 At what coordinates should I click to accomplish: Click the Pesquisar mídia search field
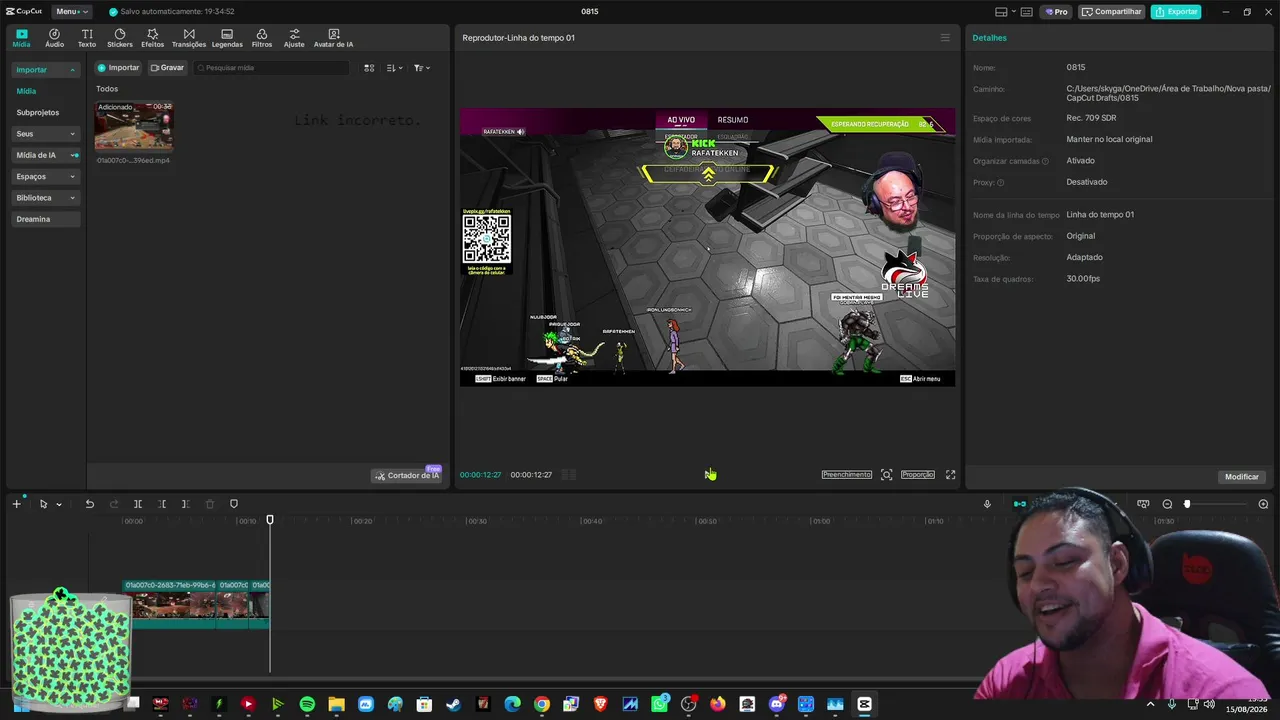point(272,68)
